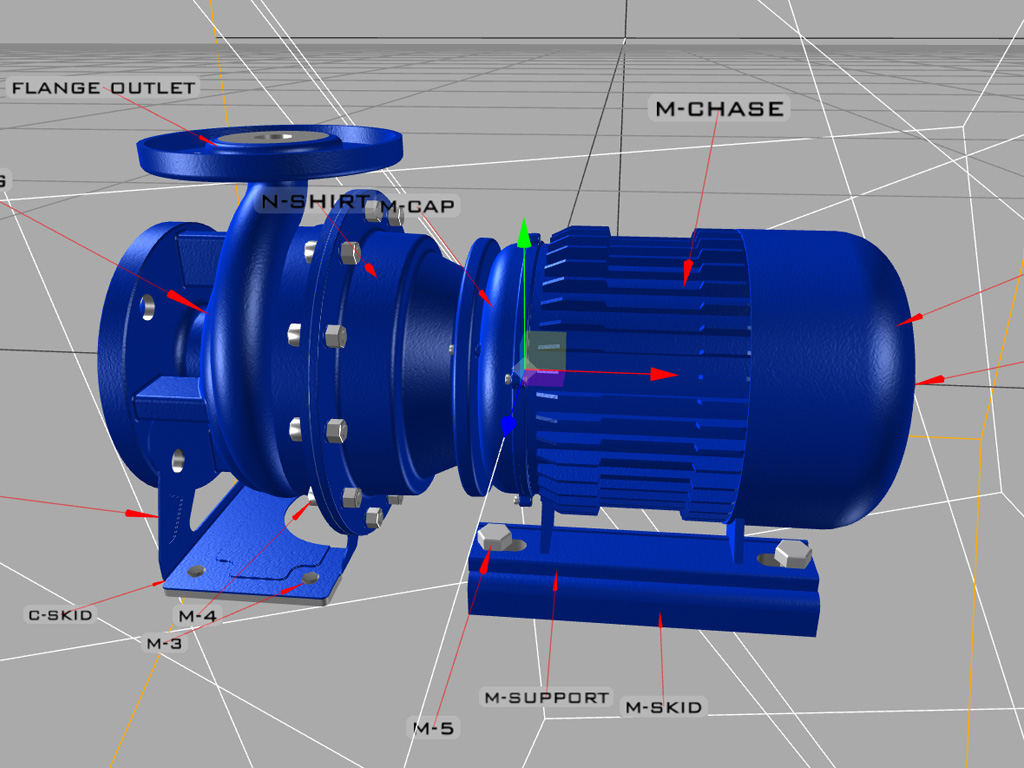1024x768 pixels.
Task: Click the M-SKID annotation tag
Action: click(x=663, y=708)
